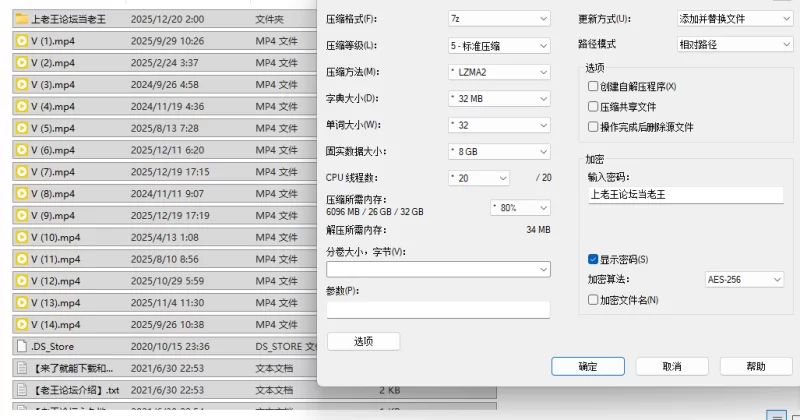Image resolution: width=800 pixels, height=420 pixels.
Task: Open the 字典大小 dropdown showing 32 MB
Action: [x=499, y=98]
